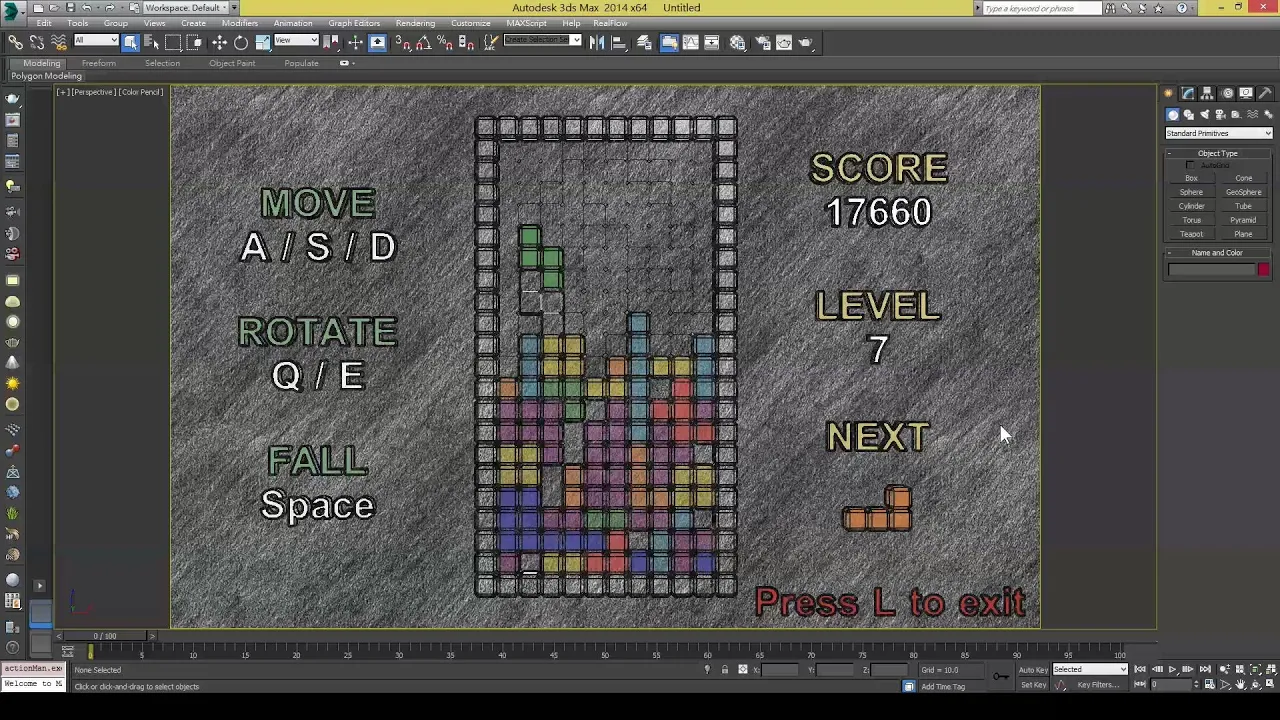This screenshot has height=720, width=1280.
Task: Click the Play Animation button
Action: [1172, 669]
